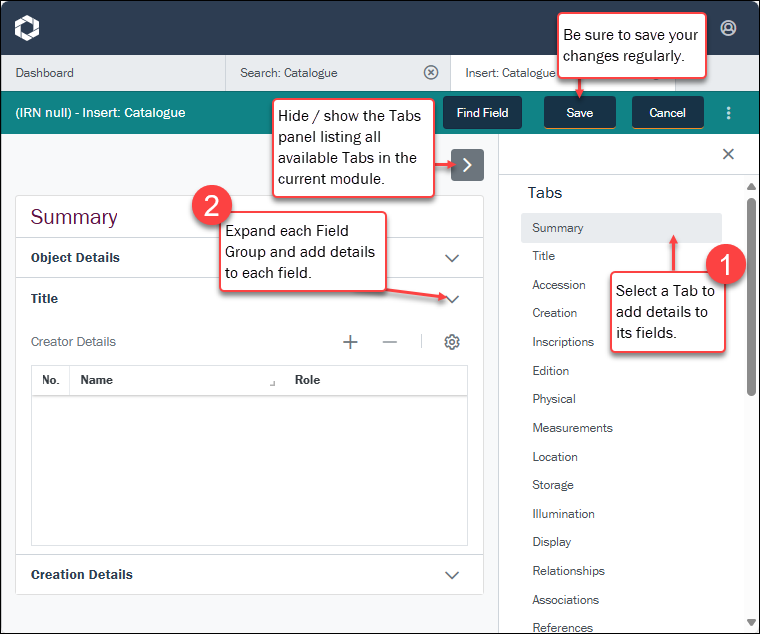Collapse the Title field group
The image size is (760, 634).
(452, 299)
